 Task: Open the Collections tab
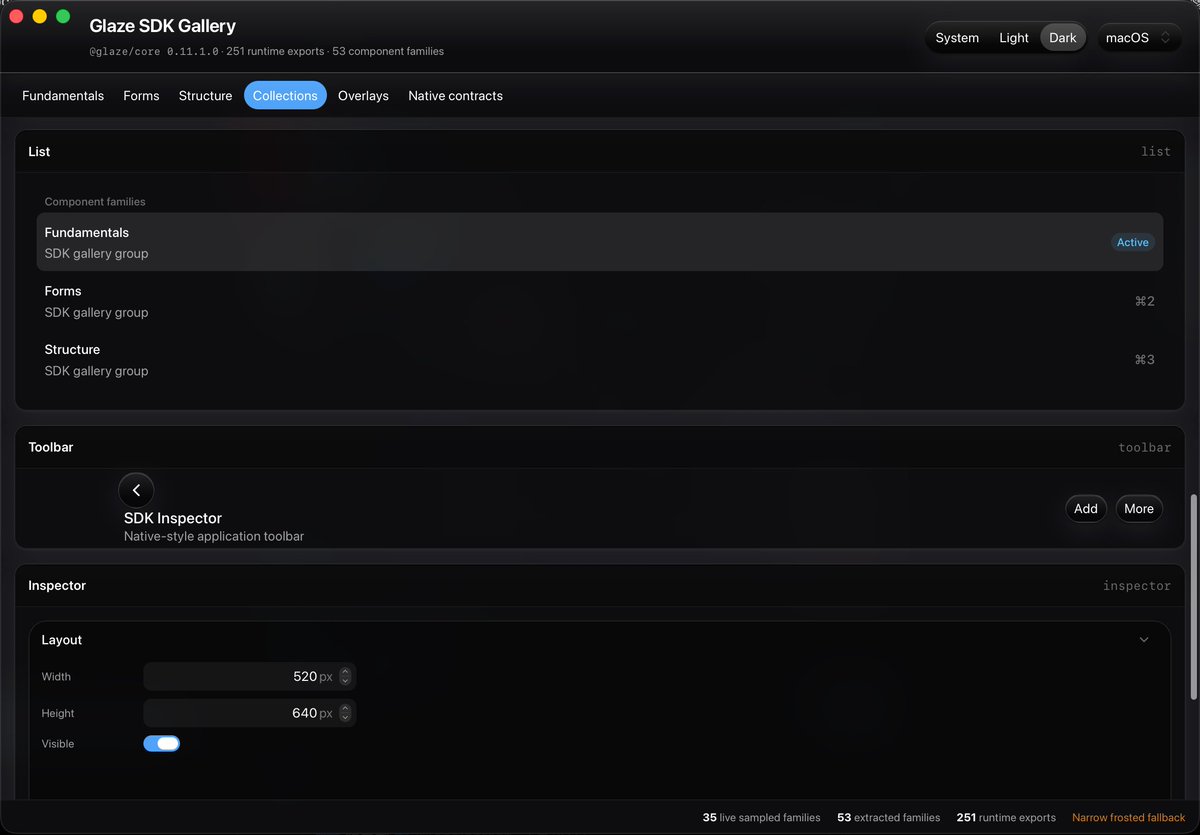click(285, 96)
